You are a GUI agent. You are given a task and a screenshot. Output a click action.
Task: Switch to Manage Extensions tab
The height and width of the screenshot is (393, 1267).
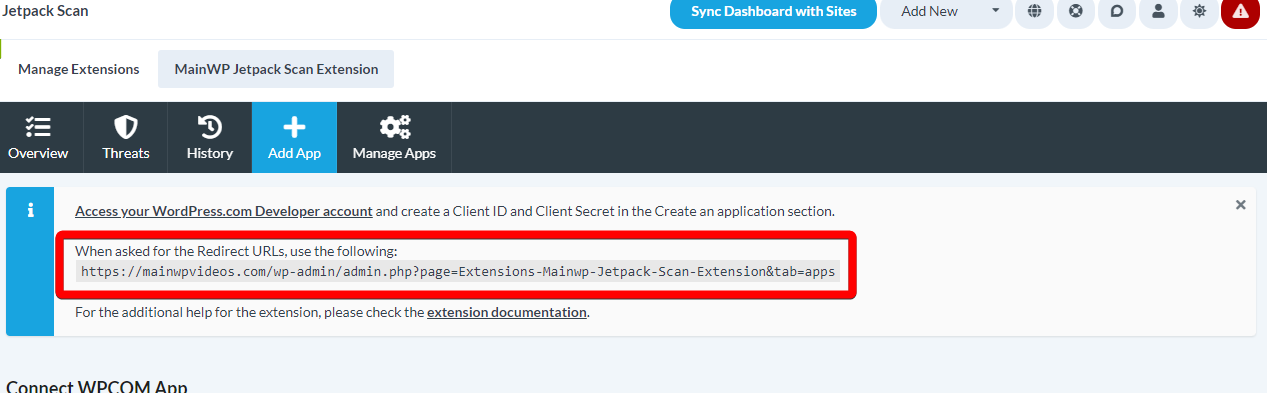point(79,69)
